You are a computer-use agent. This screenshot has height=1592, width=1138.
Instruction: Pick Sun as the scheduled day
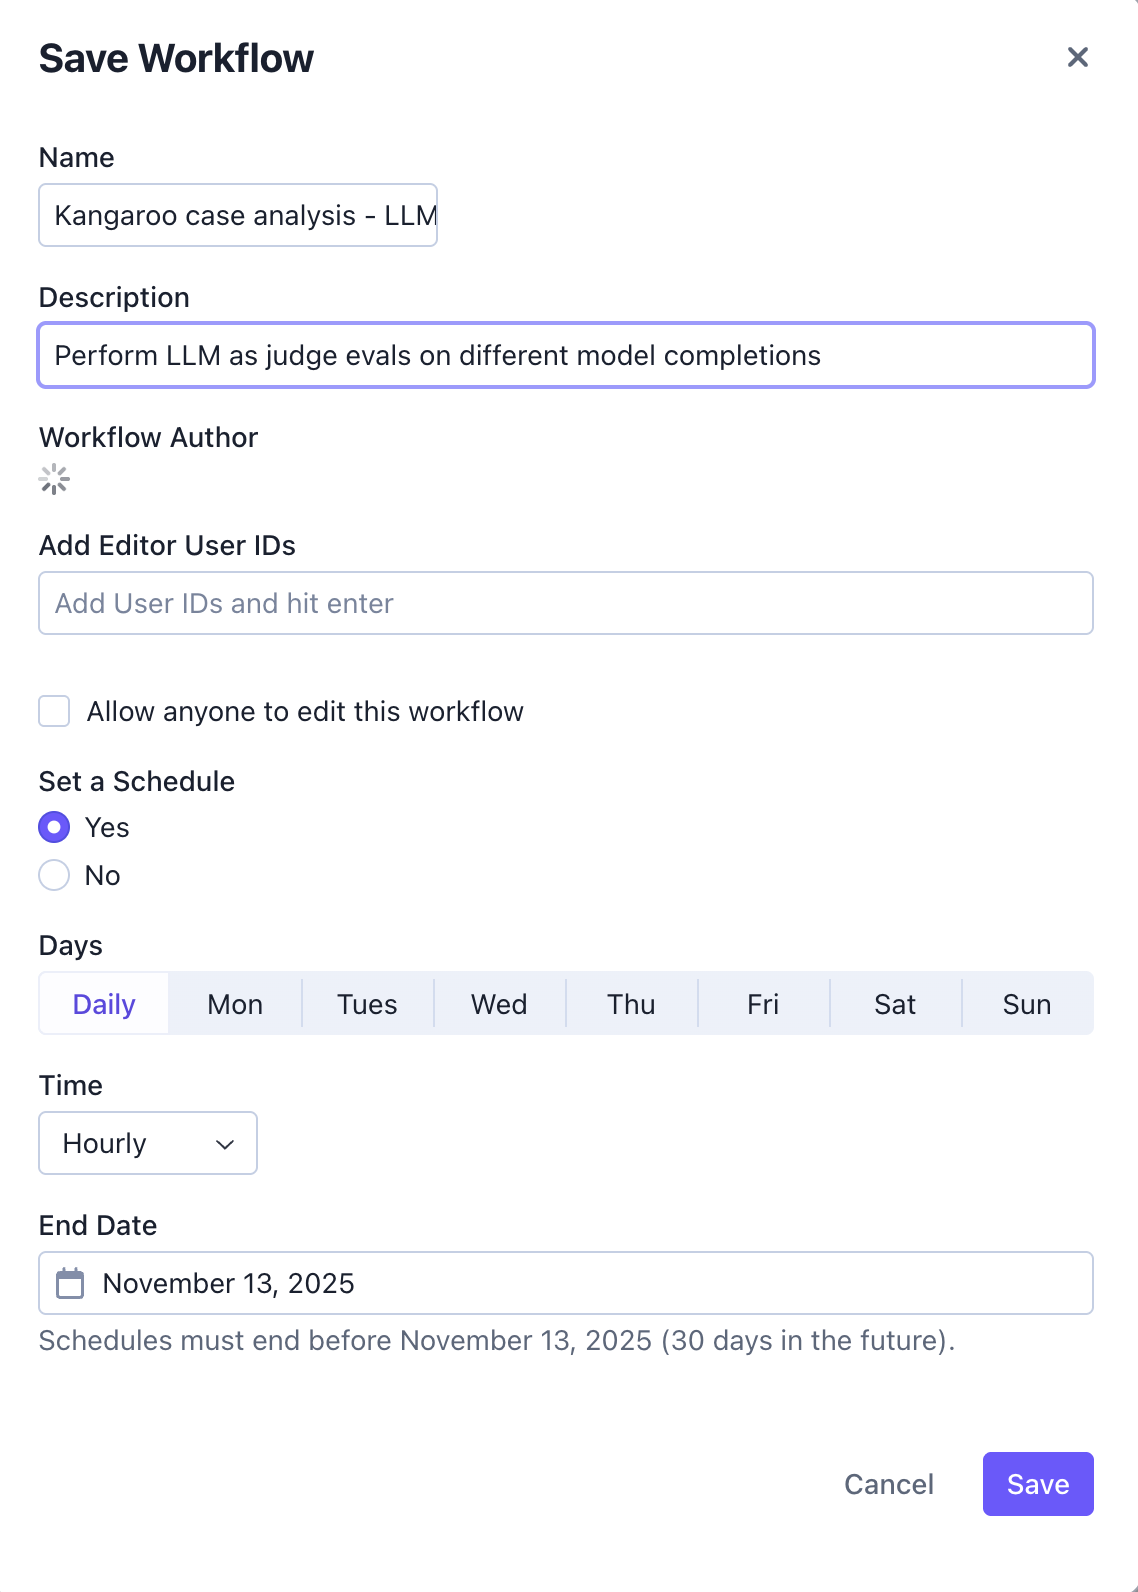click(1028, 1003)
